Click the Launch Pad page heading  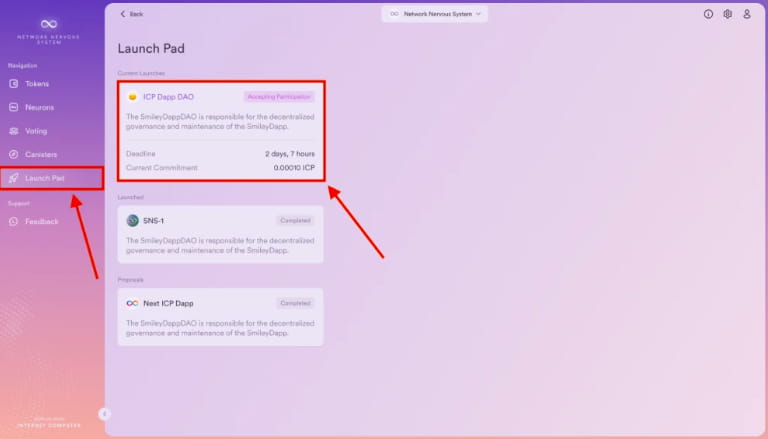click(151, 49)
